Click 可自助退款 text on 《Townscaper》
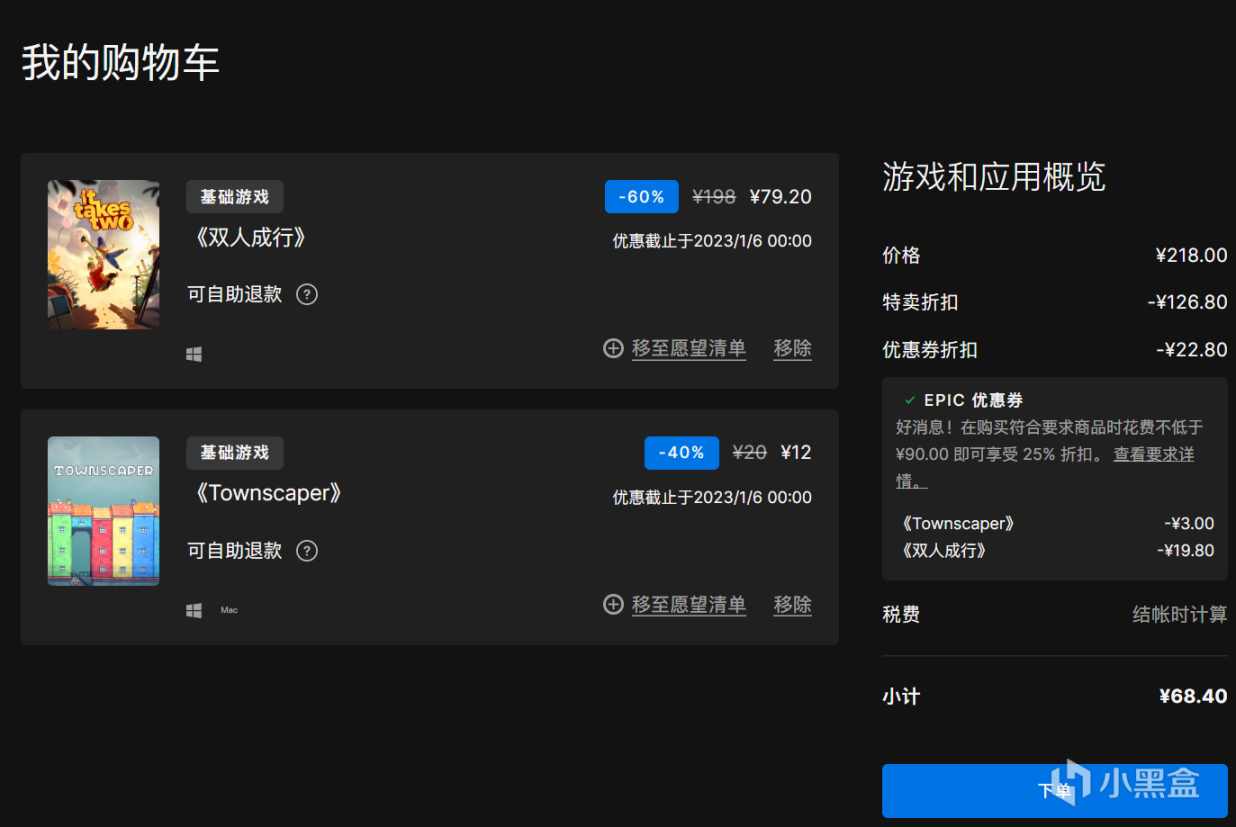 coord(235,551)
